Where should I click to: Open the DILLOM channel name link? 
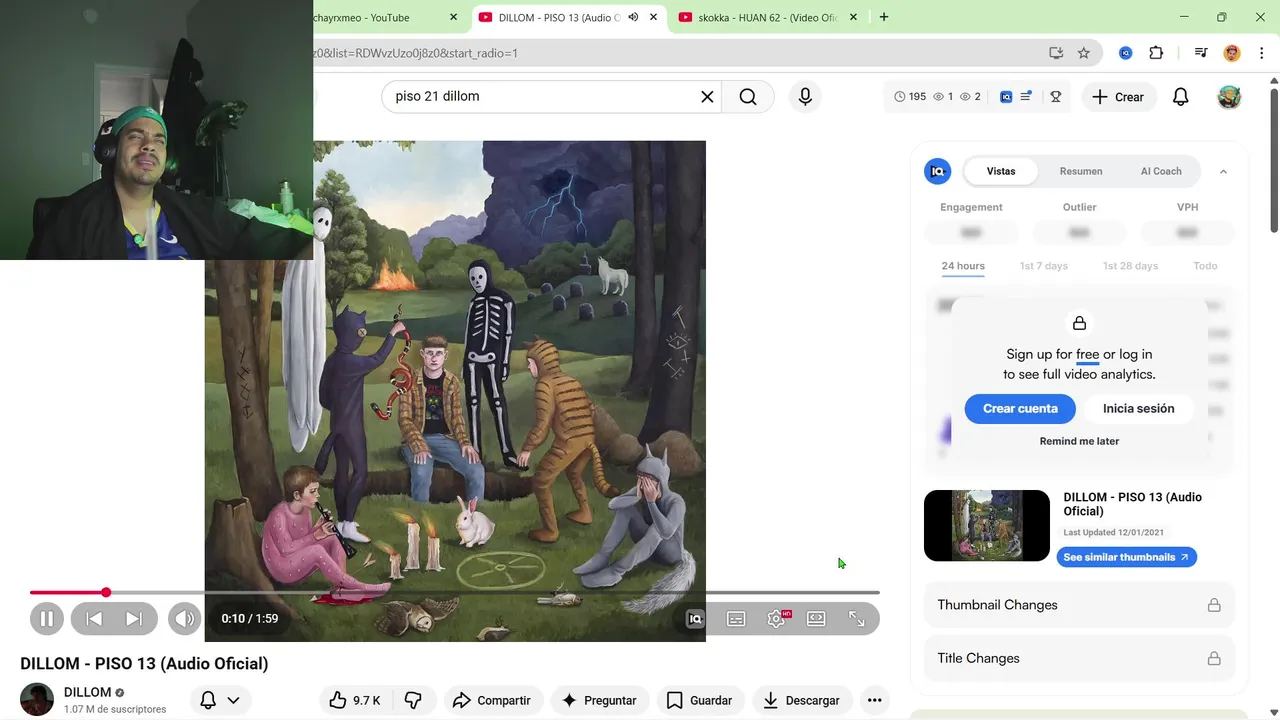(87, 692)
